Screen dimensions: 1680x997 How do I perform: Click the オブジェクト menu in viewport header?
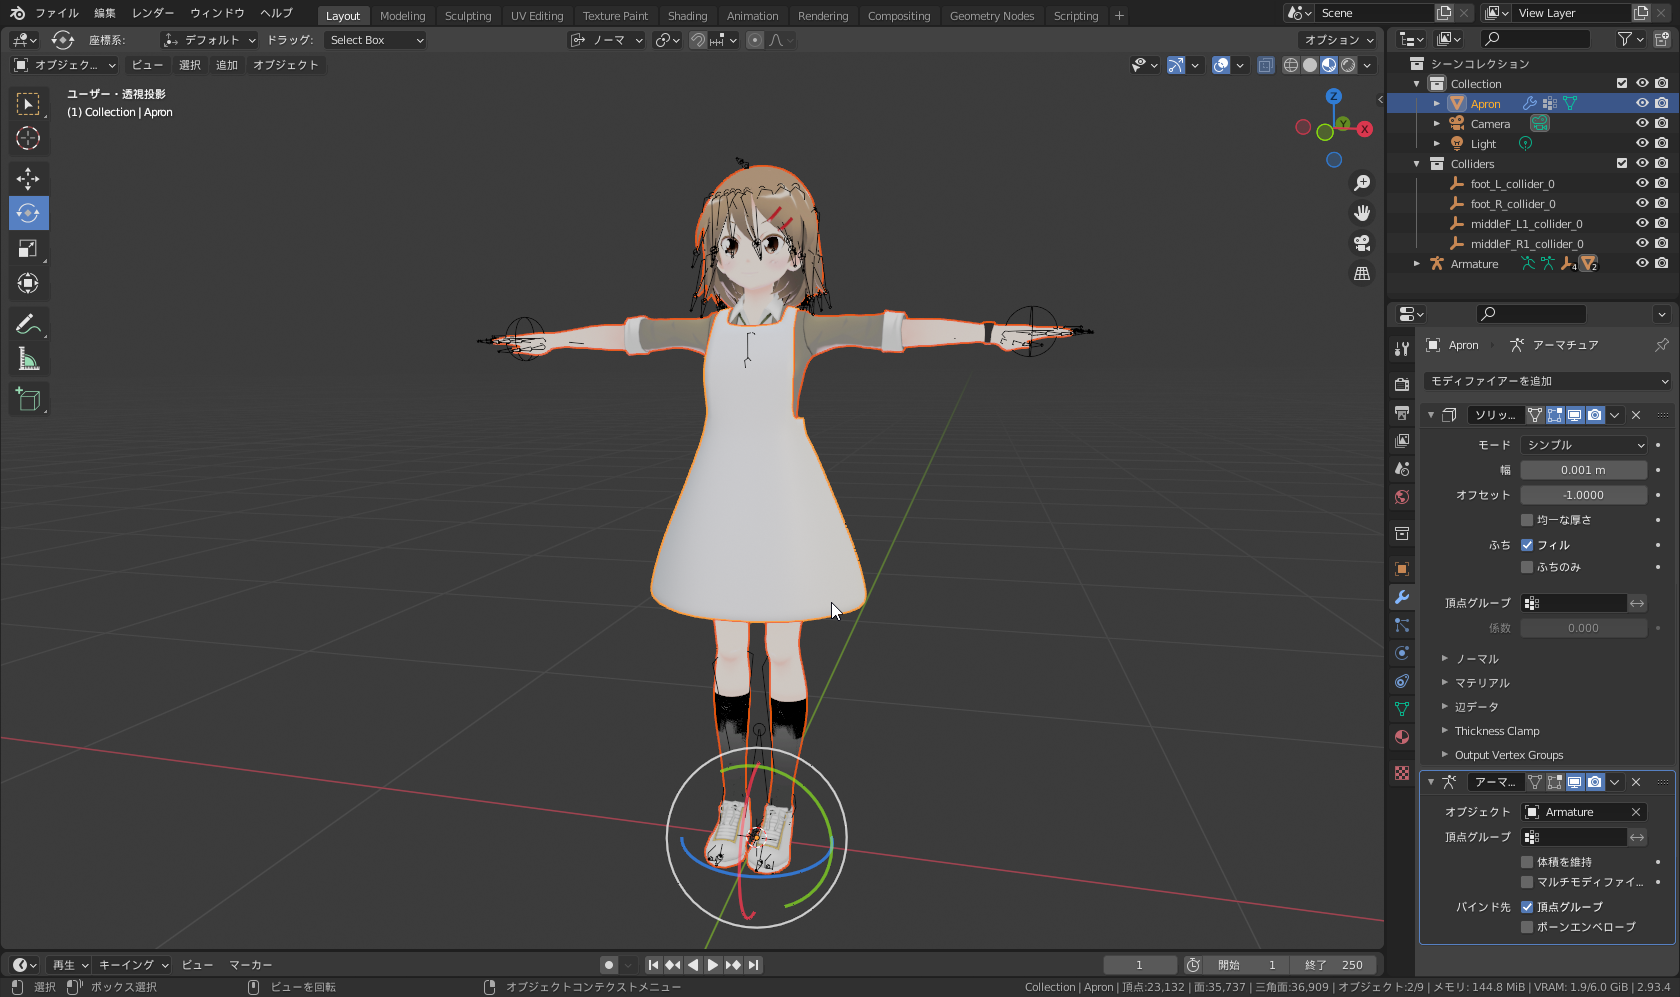[x=285, y=65]
